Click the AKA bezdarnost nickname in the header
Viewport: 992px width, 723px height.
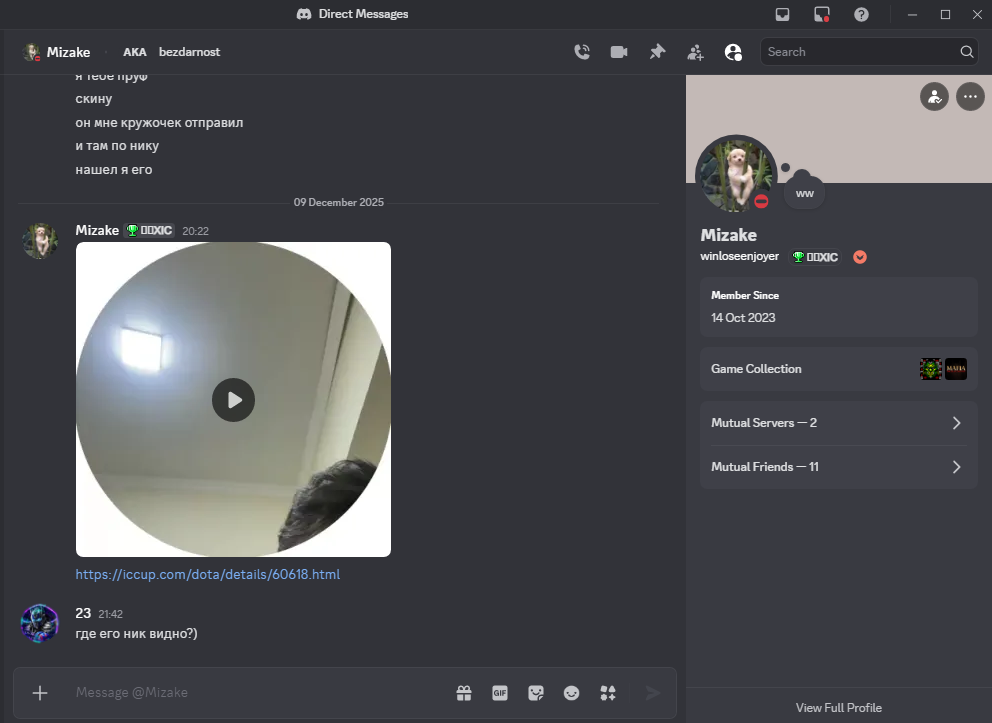pos(171,52)
